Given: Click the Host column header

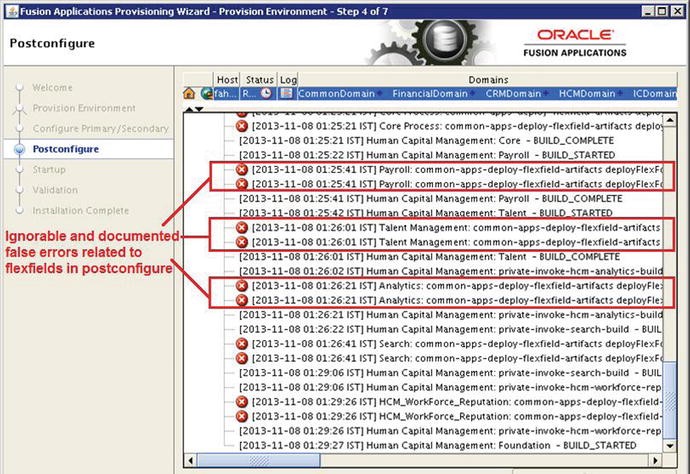Looking at the screenshot, I should coord(227,80).
